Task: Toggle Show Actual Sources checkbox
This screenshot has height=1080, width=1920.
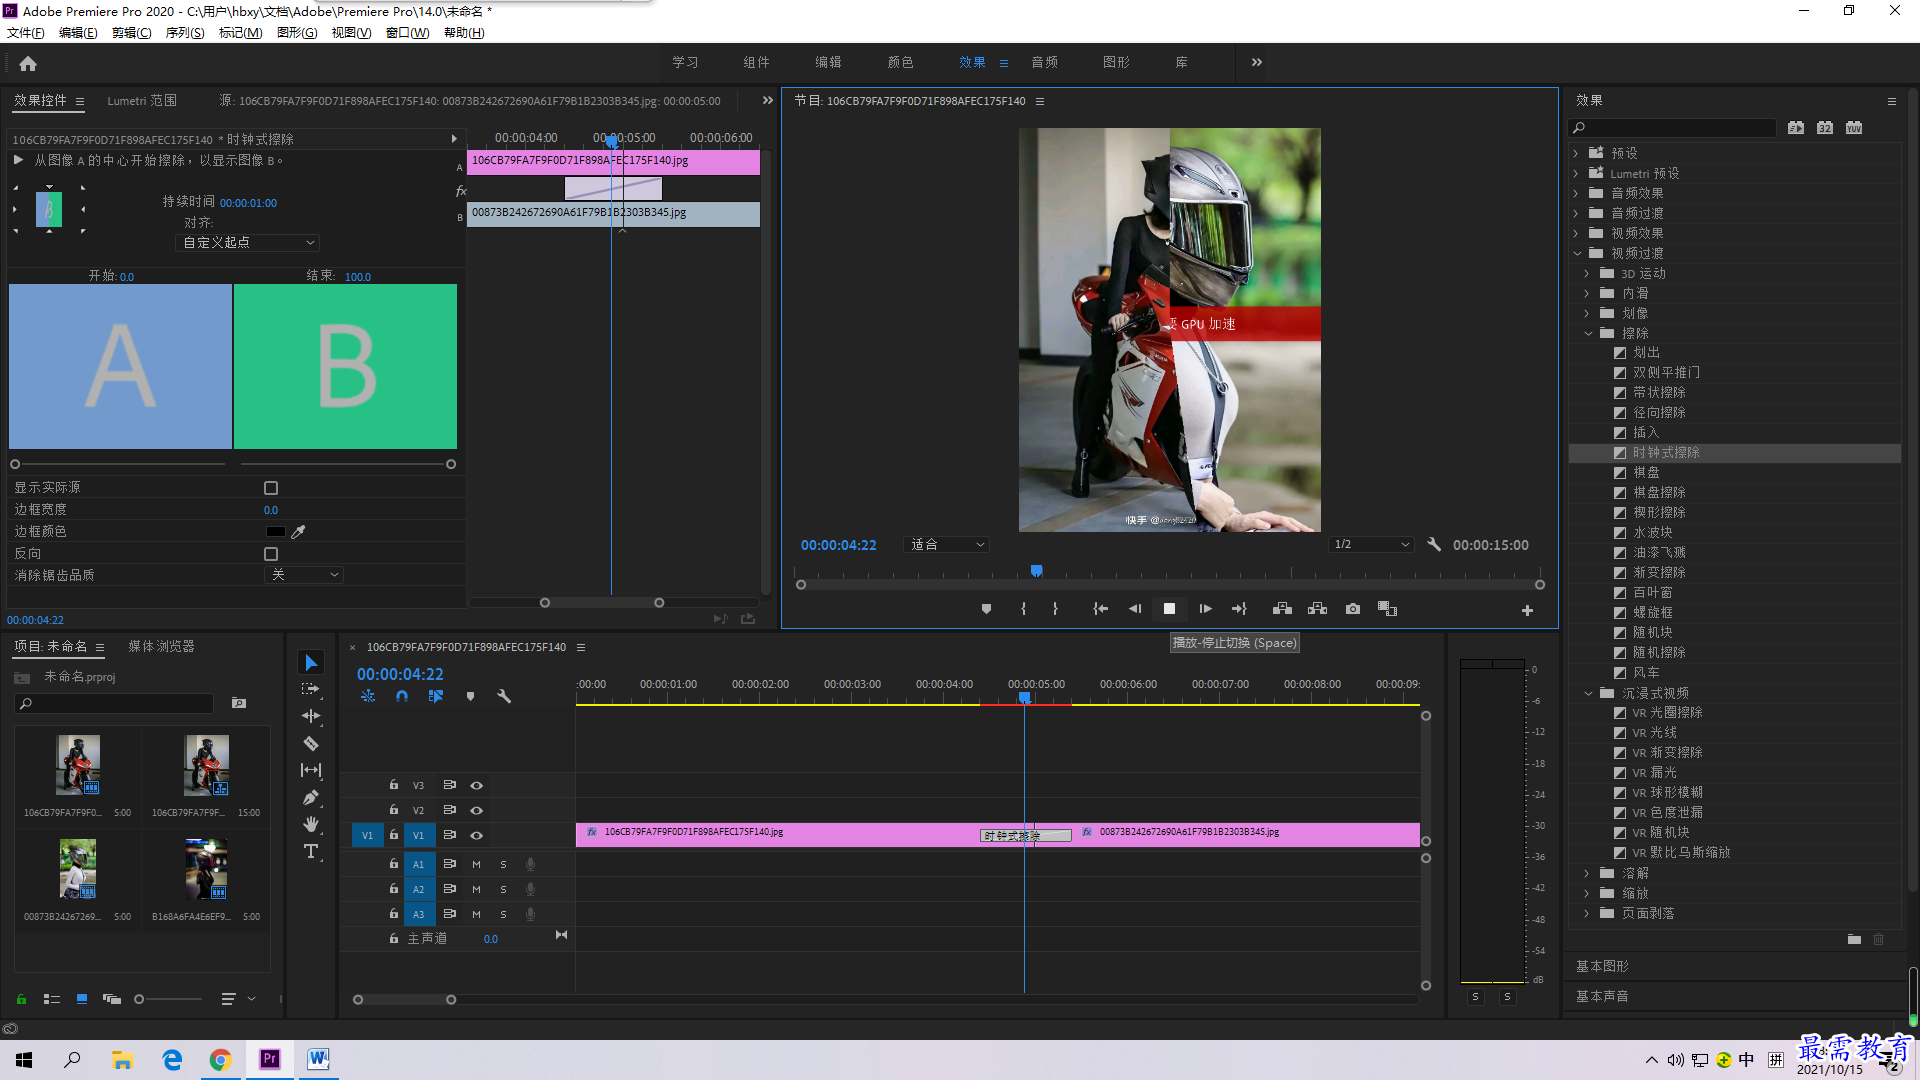Action: (x=271, y=488)
